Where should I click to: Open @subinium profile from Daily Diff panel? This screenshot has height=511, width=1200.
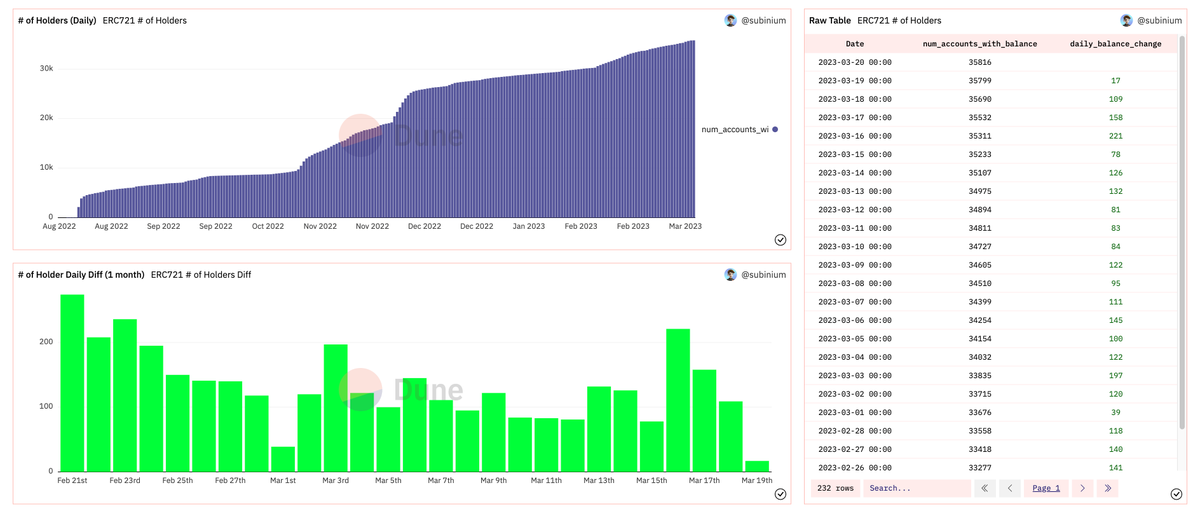(763, 274)
